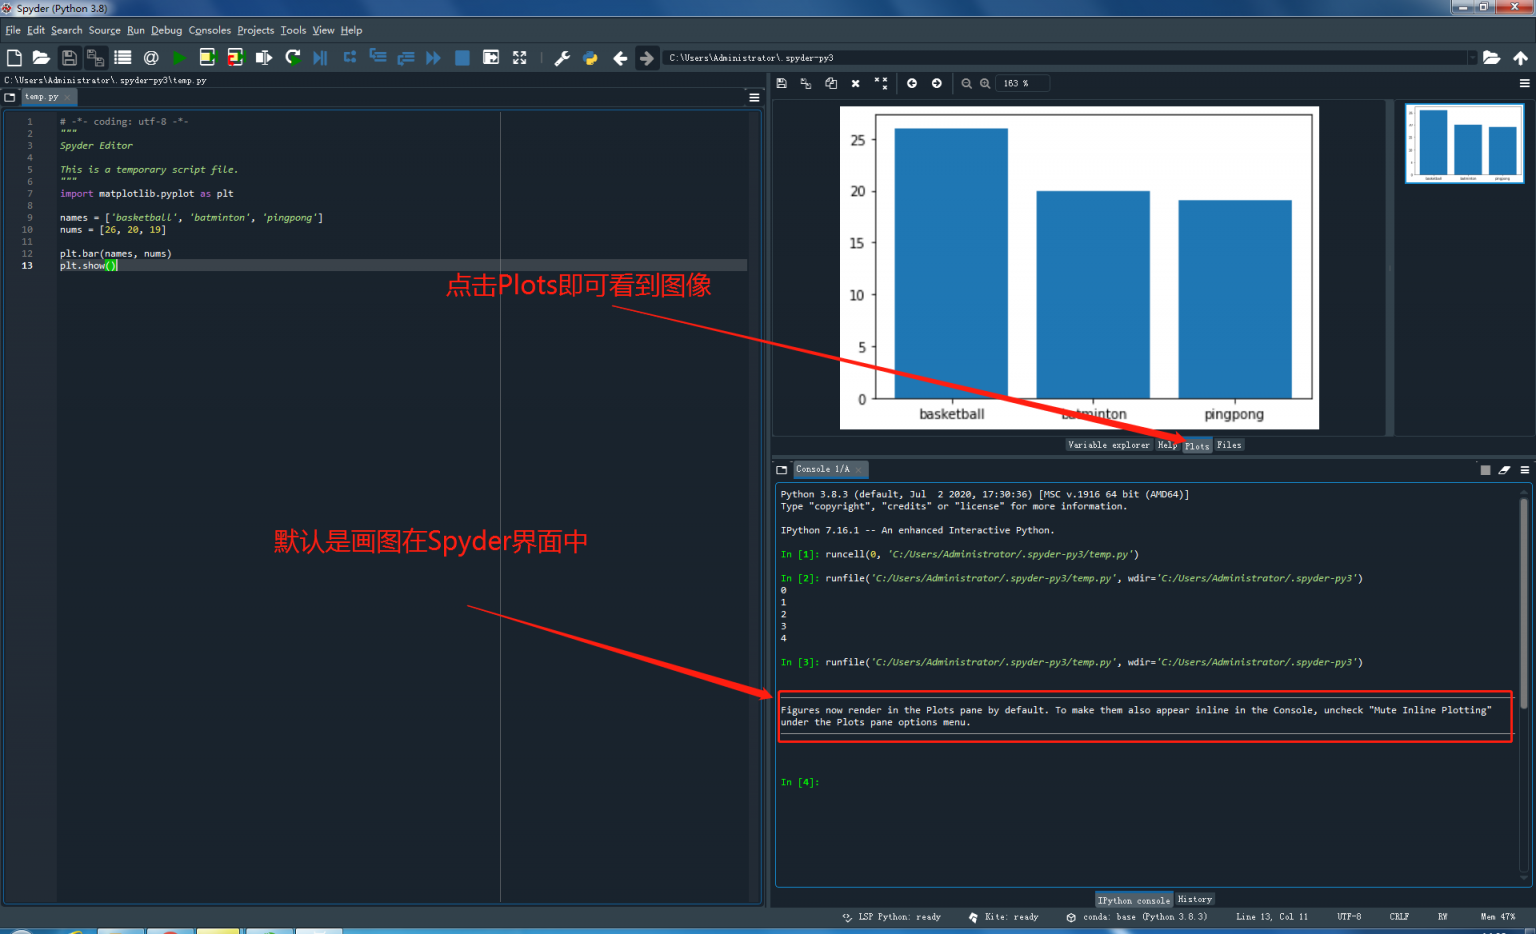Clear the console with the eraser icon
1536x934 pixels.
pyautogui.click(x=1504, y=469)
